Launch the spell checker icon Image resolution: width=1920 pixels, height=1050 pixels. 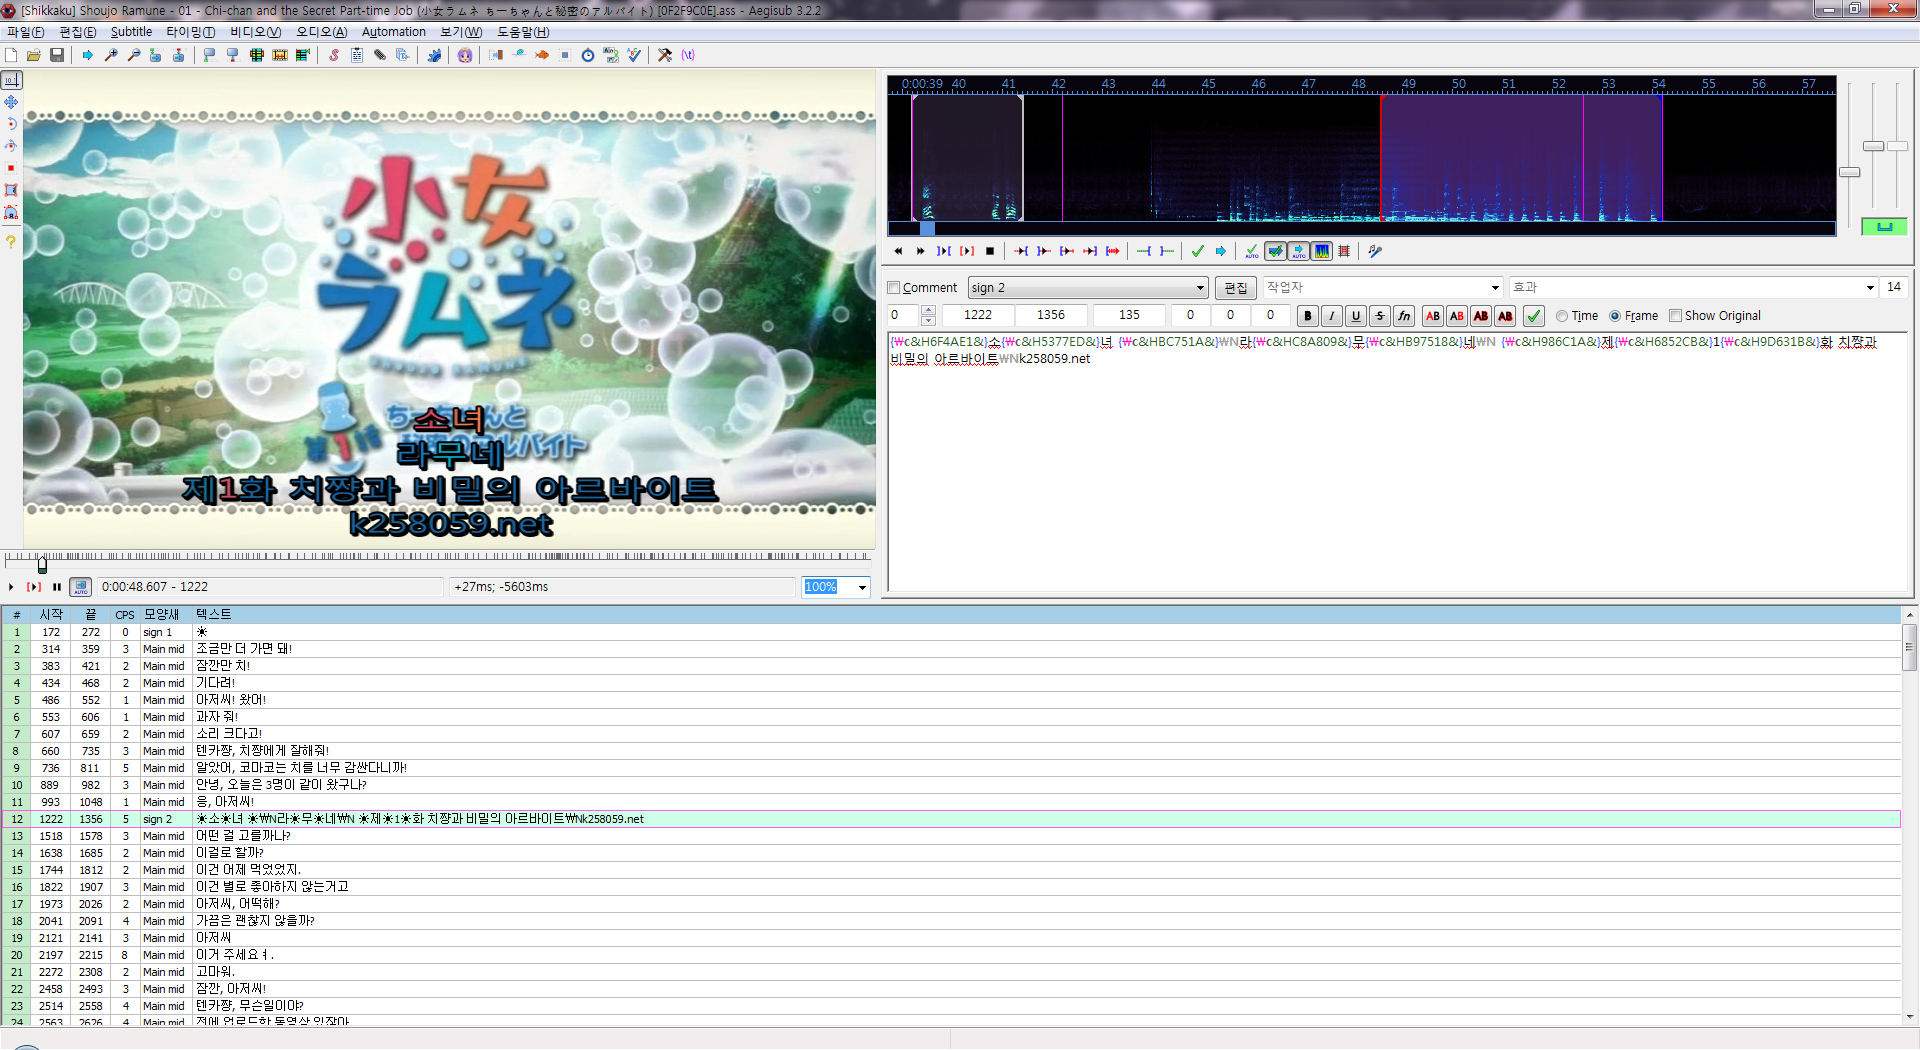tap(634, 55)
